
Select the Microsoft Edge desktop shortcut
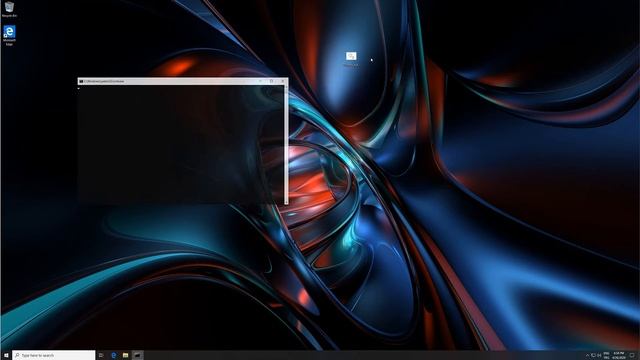(x=9, y=36)
